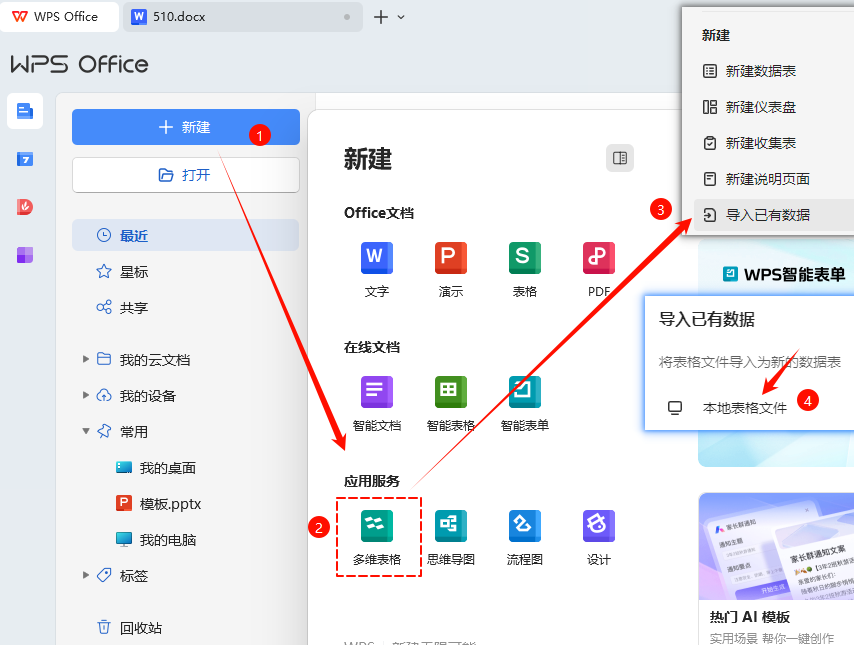This screenshot has height=645, width=854.
Task: Open 我的电脑 shortcut
Action: tap(156, 539)
